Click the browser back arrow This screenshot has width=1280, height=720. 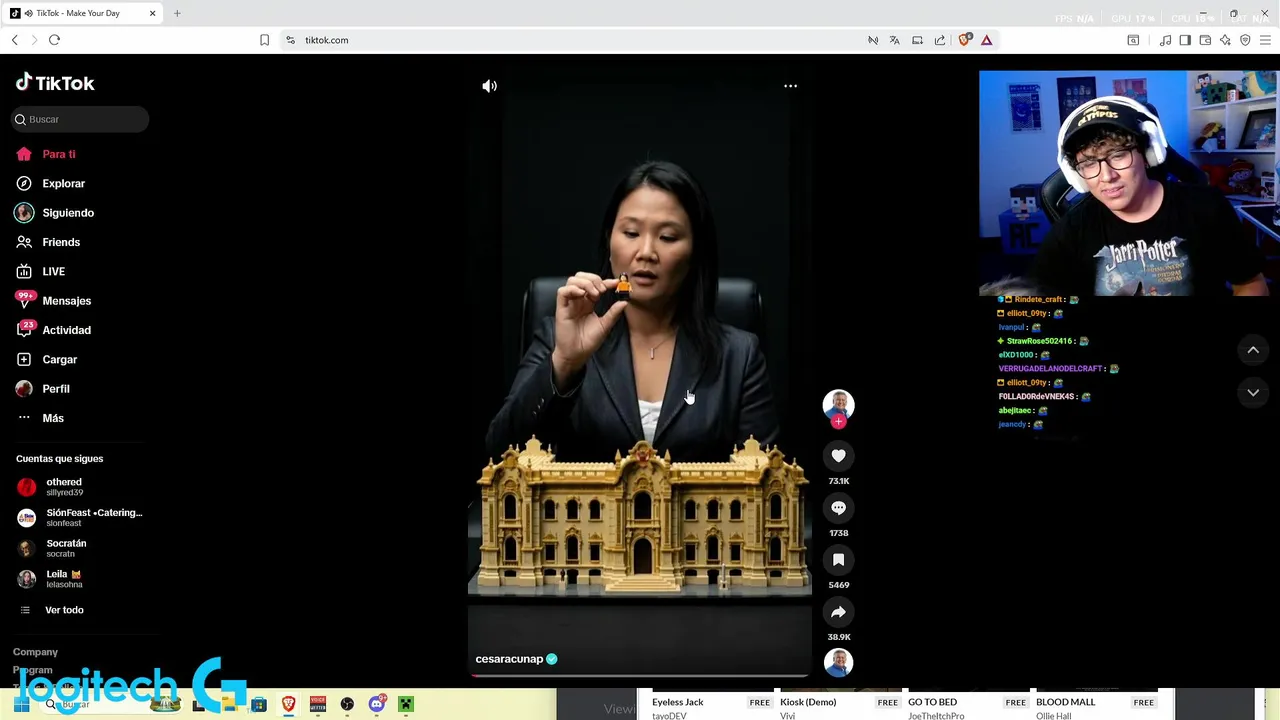(x=15, y=40)
